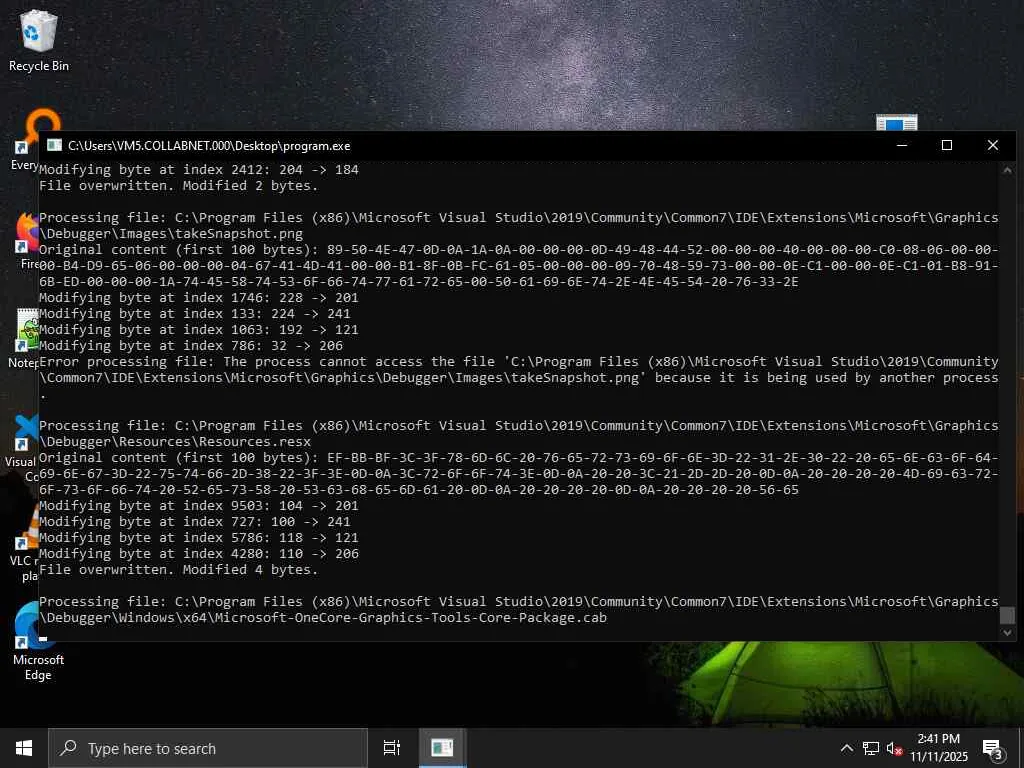The image size is (1024, 768).
Task: Select program.exe console taskbar button
Action: coord(442,748)
